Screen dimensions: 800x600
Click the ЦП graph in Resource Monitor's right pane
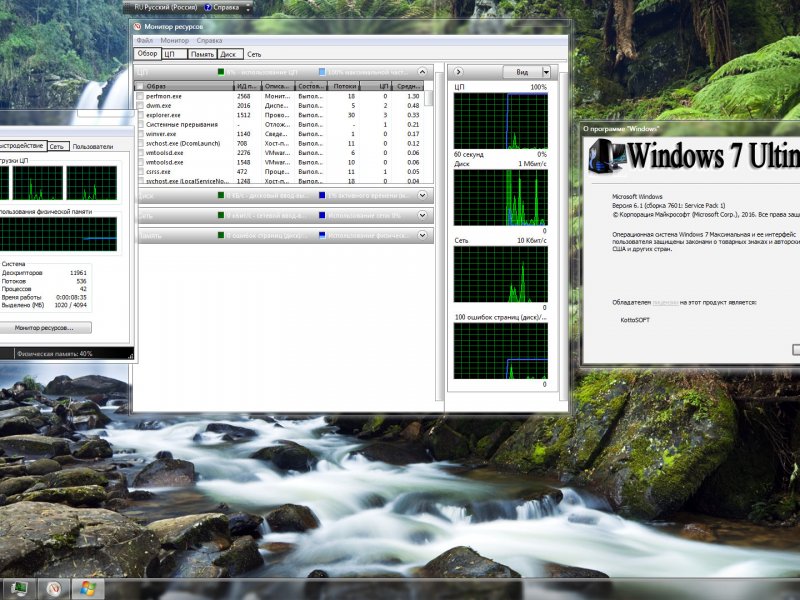click(501, 121)
